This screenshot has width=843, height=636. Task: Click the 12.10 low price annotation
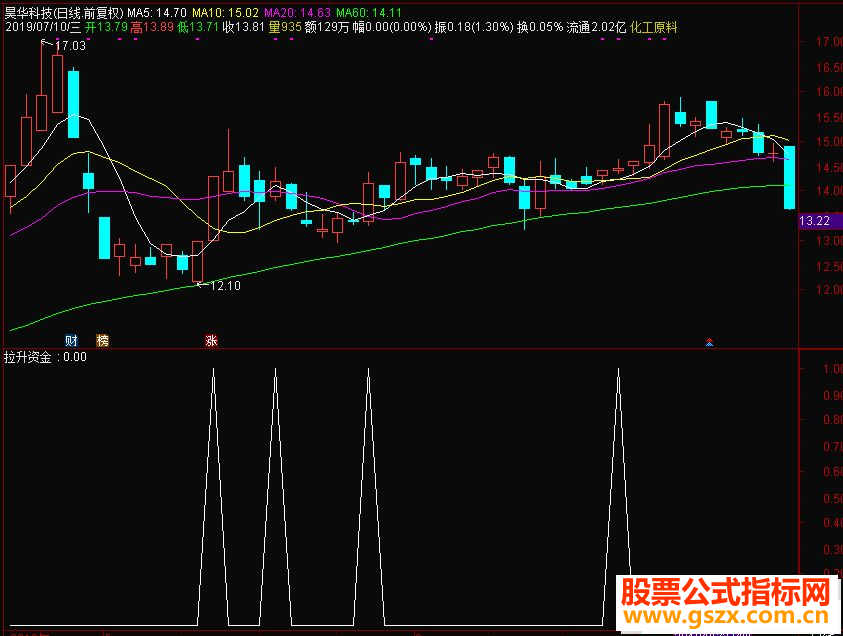225,286
